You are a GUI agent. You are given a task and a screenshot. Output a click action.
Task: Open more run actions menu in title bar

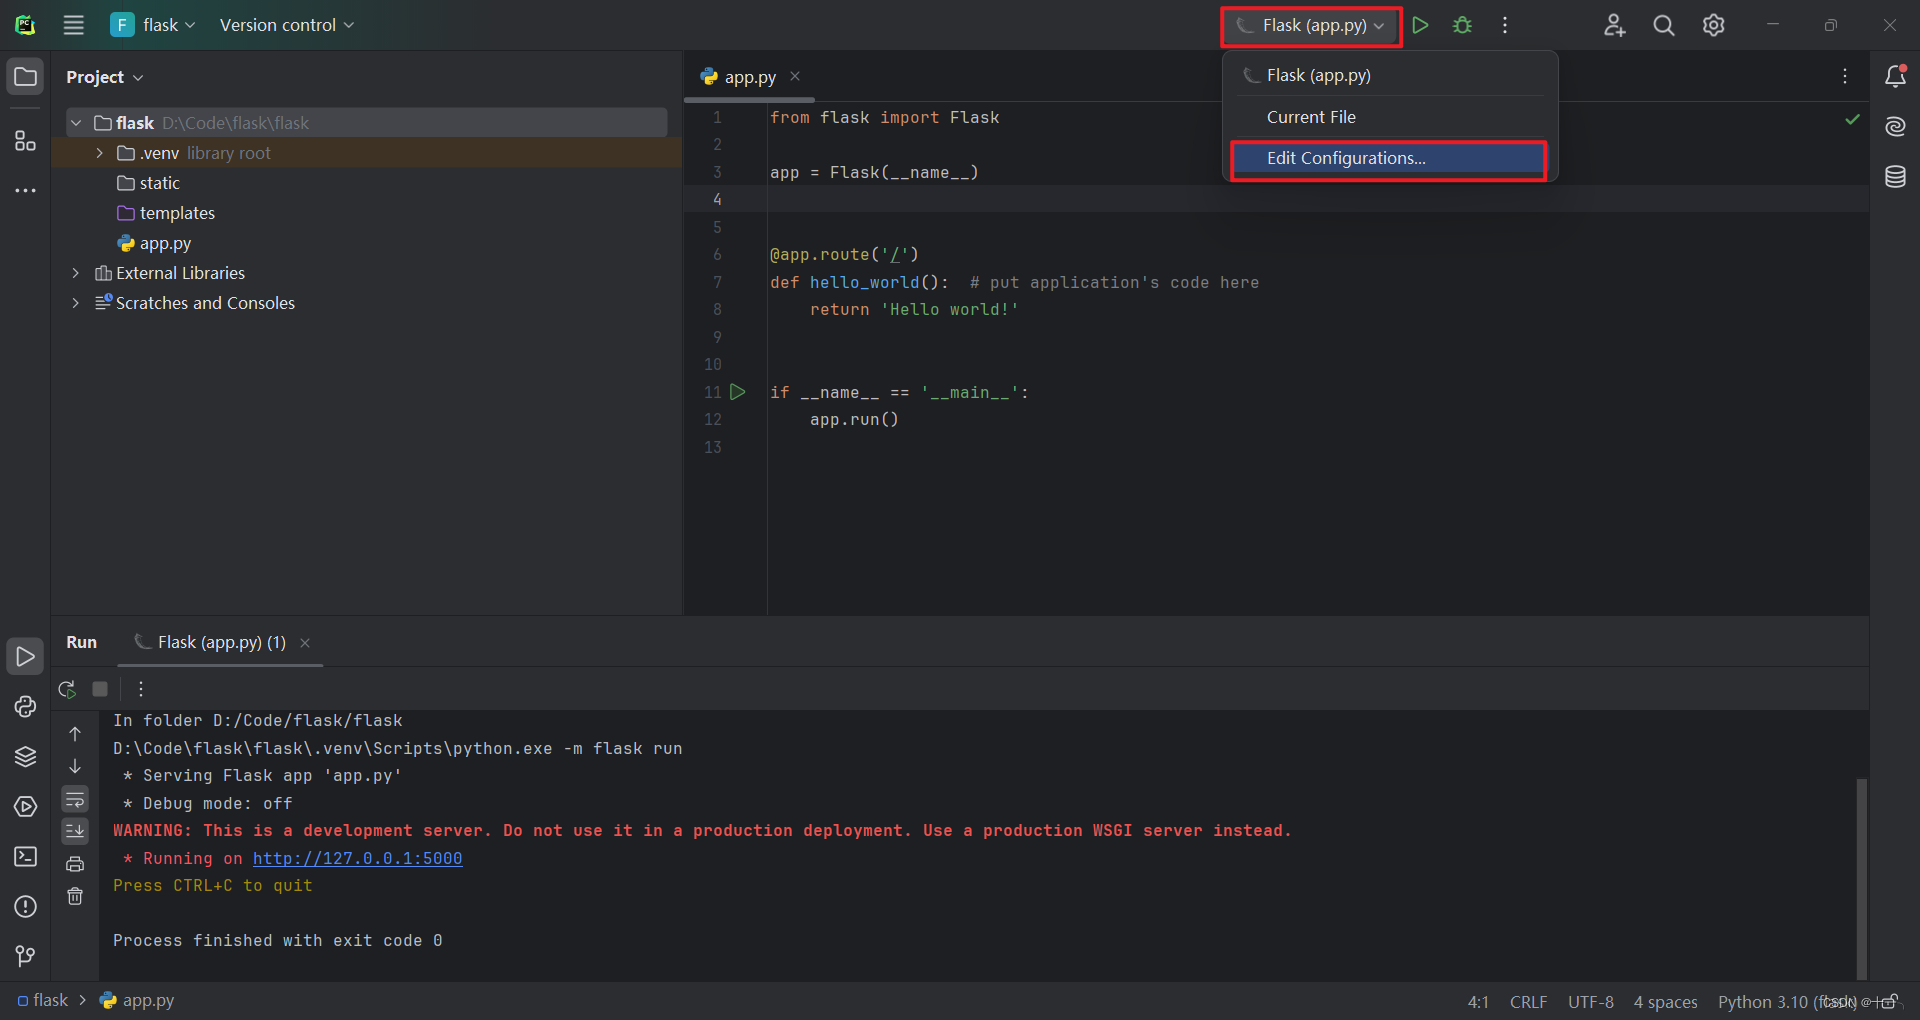(1505, 25)
